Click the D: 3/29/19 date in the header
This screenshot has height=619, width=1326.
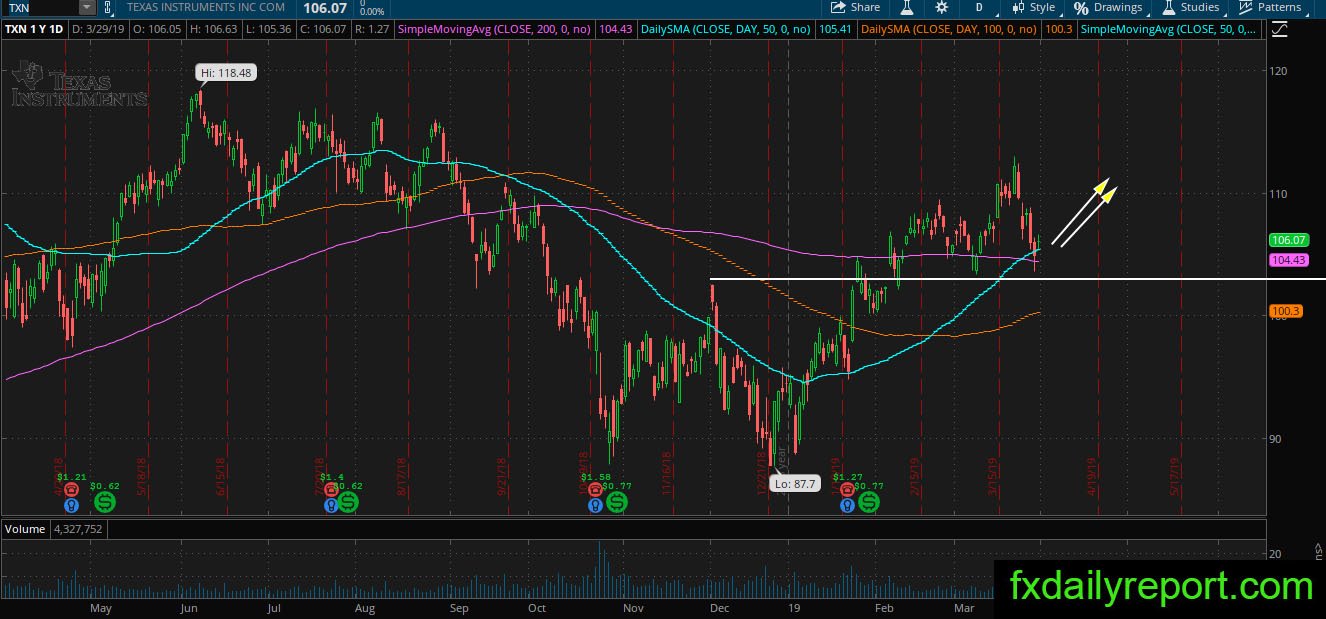pyautogui.click(x=97, y=30)
